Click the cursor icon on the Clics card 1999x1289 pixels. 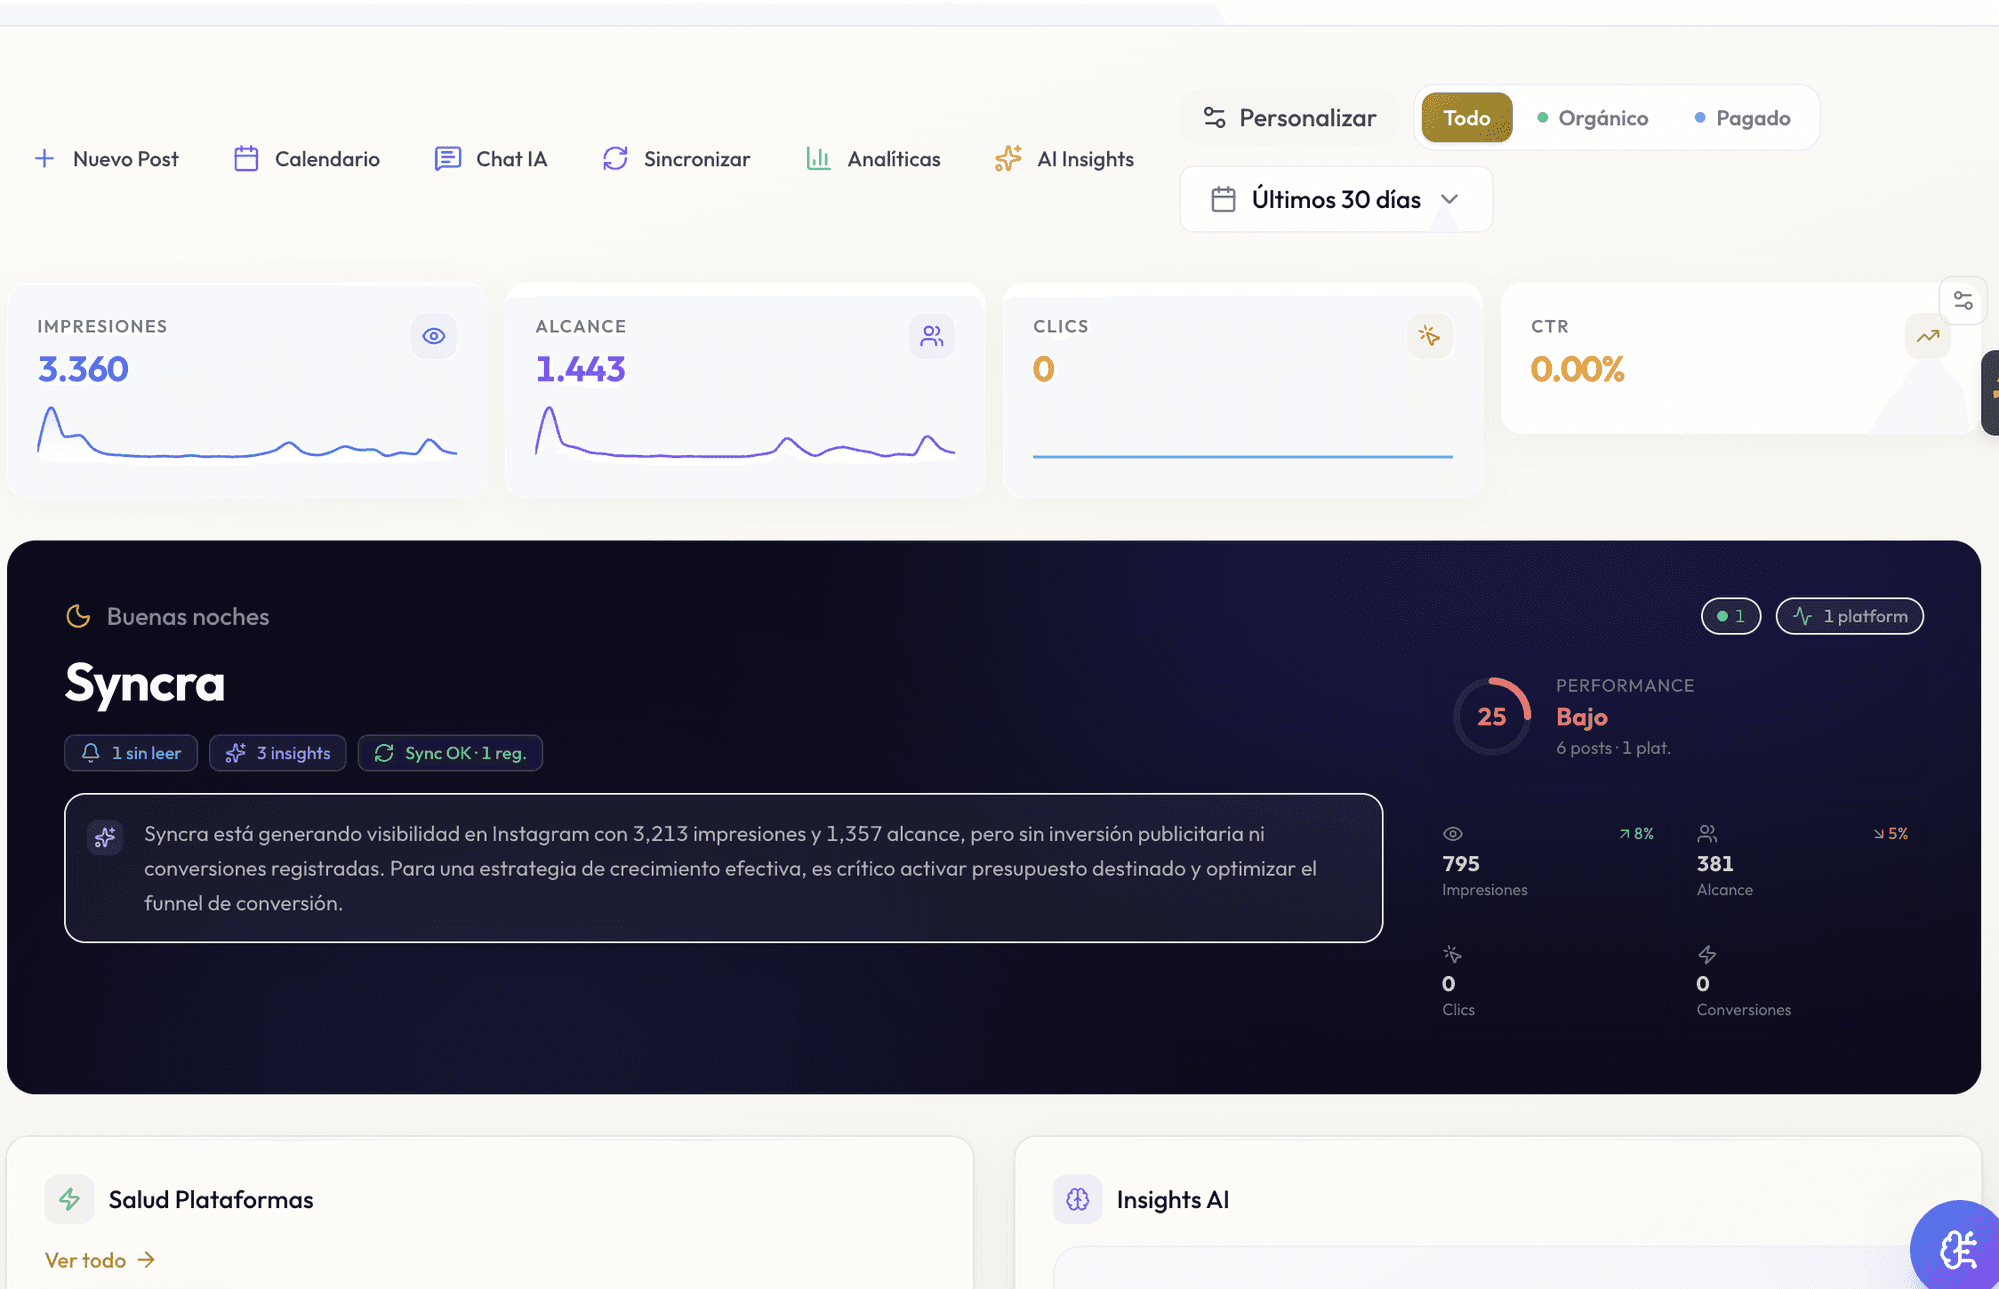click(x=1429, y=336)
